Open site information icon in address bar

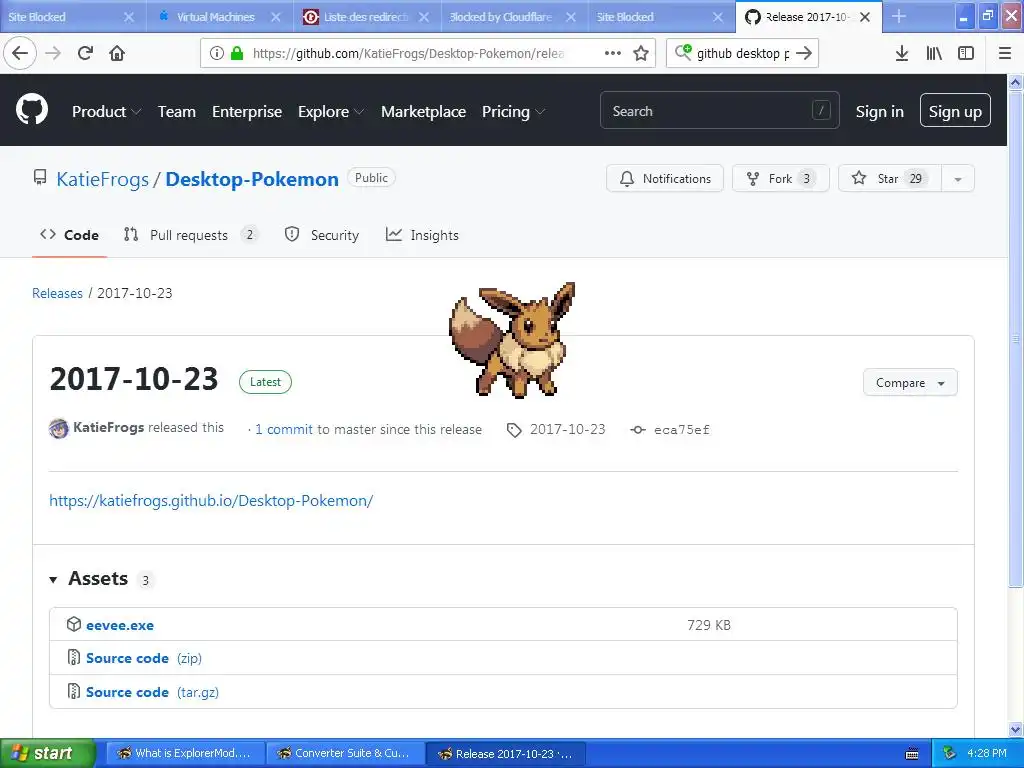tap(217, 53)
